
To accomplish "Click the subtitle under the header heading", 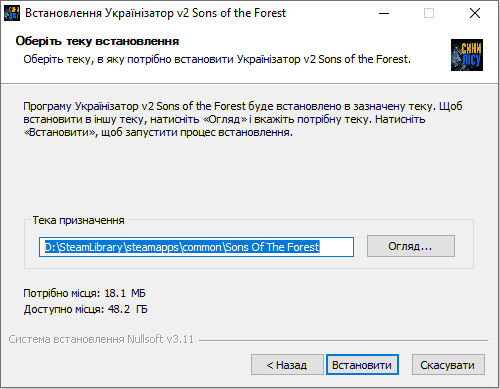I will click(x=217, y=59).
